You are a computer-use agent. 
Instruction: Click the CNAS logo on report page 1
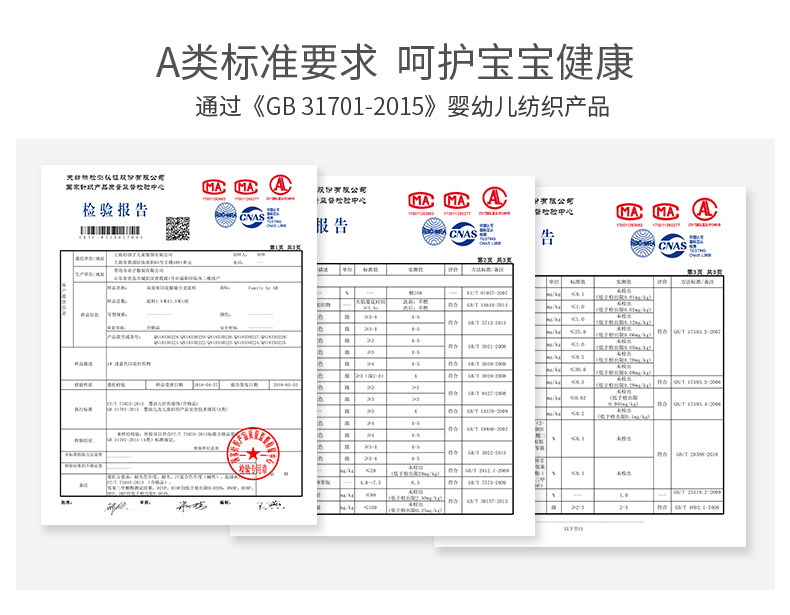[252, 217]
